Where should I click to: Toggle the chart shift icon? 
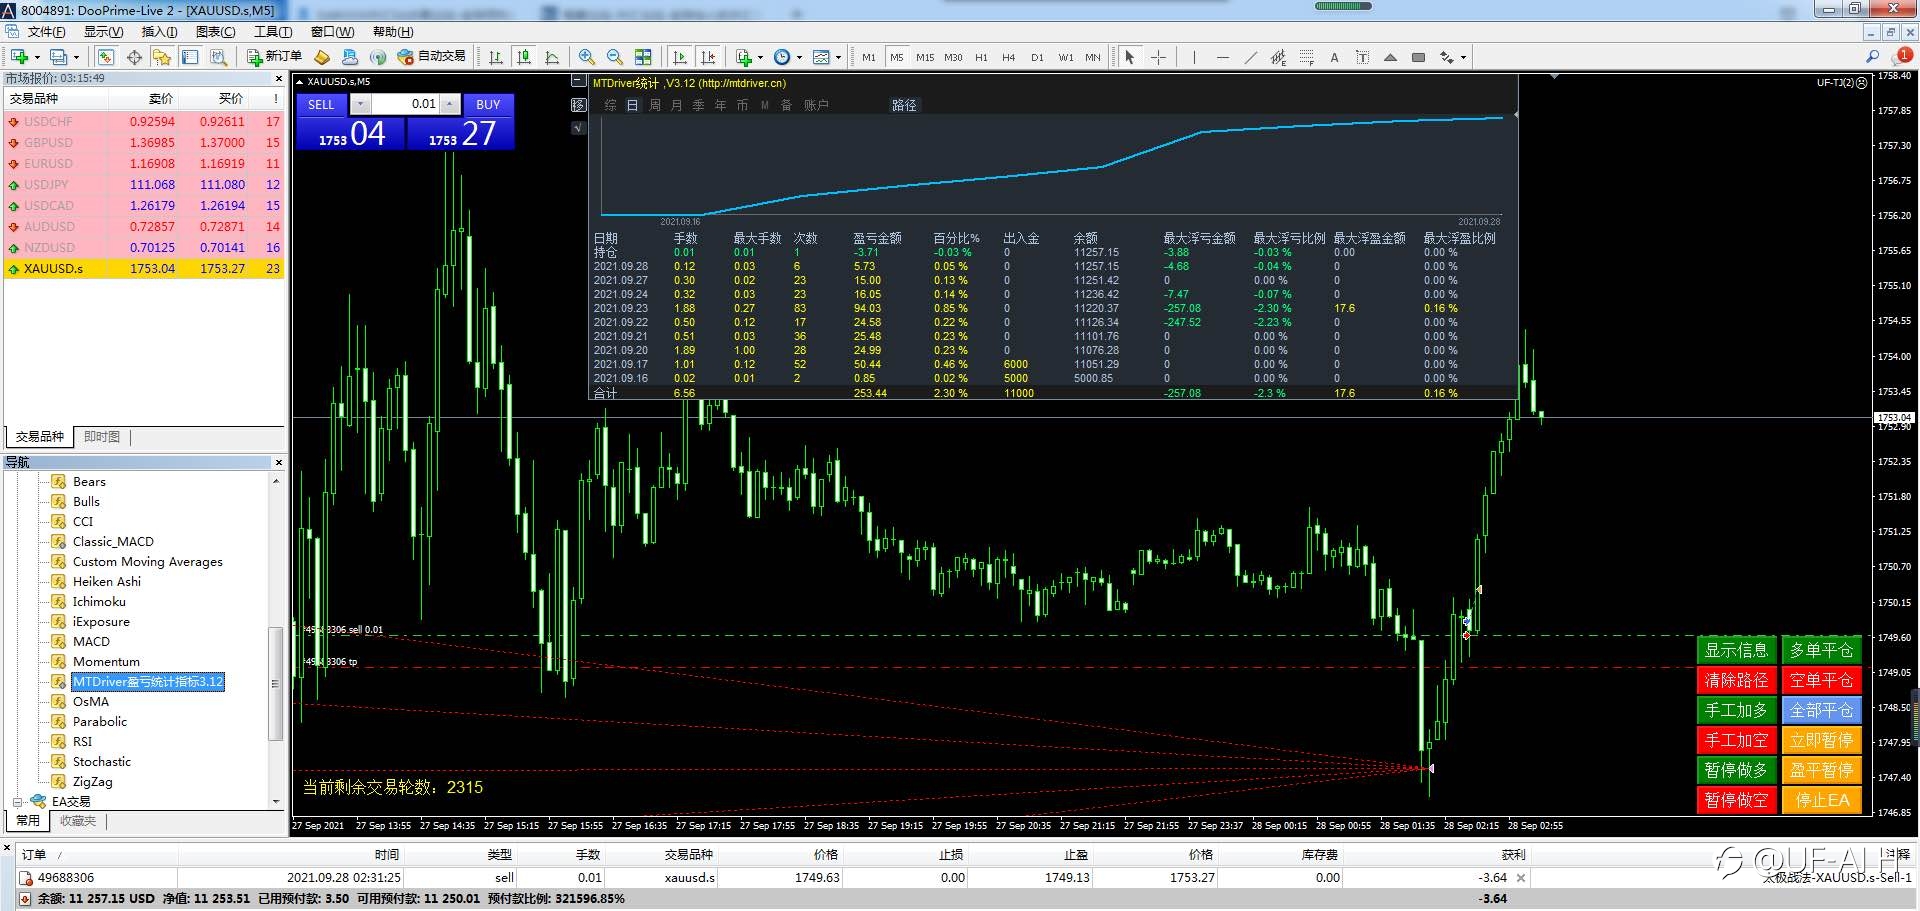click(708, 57)
